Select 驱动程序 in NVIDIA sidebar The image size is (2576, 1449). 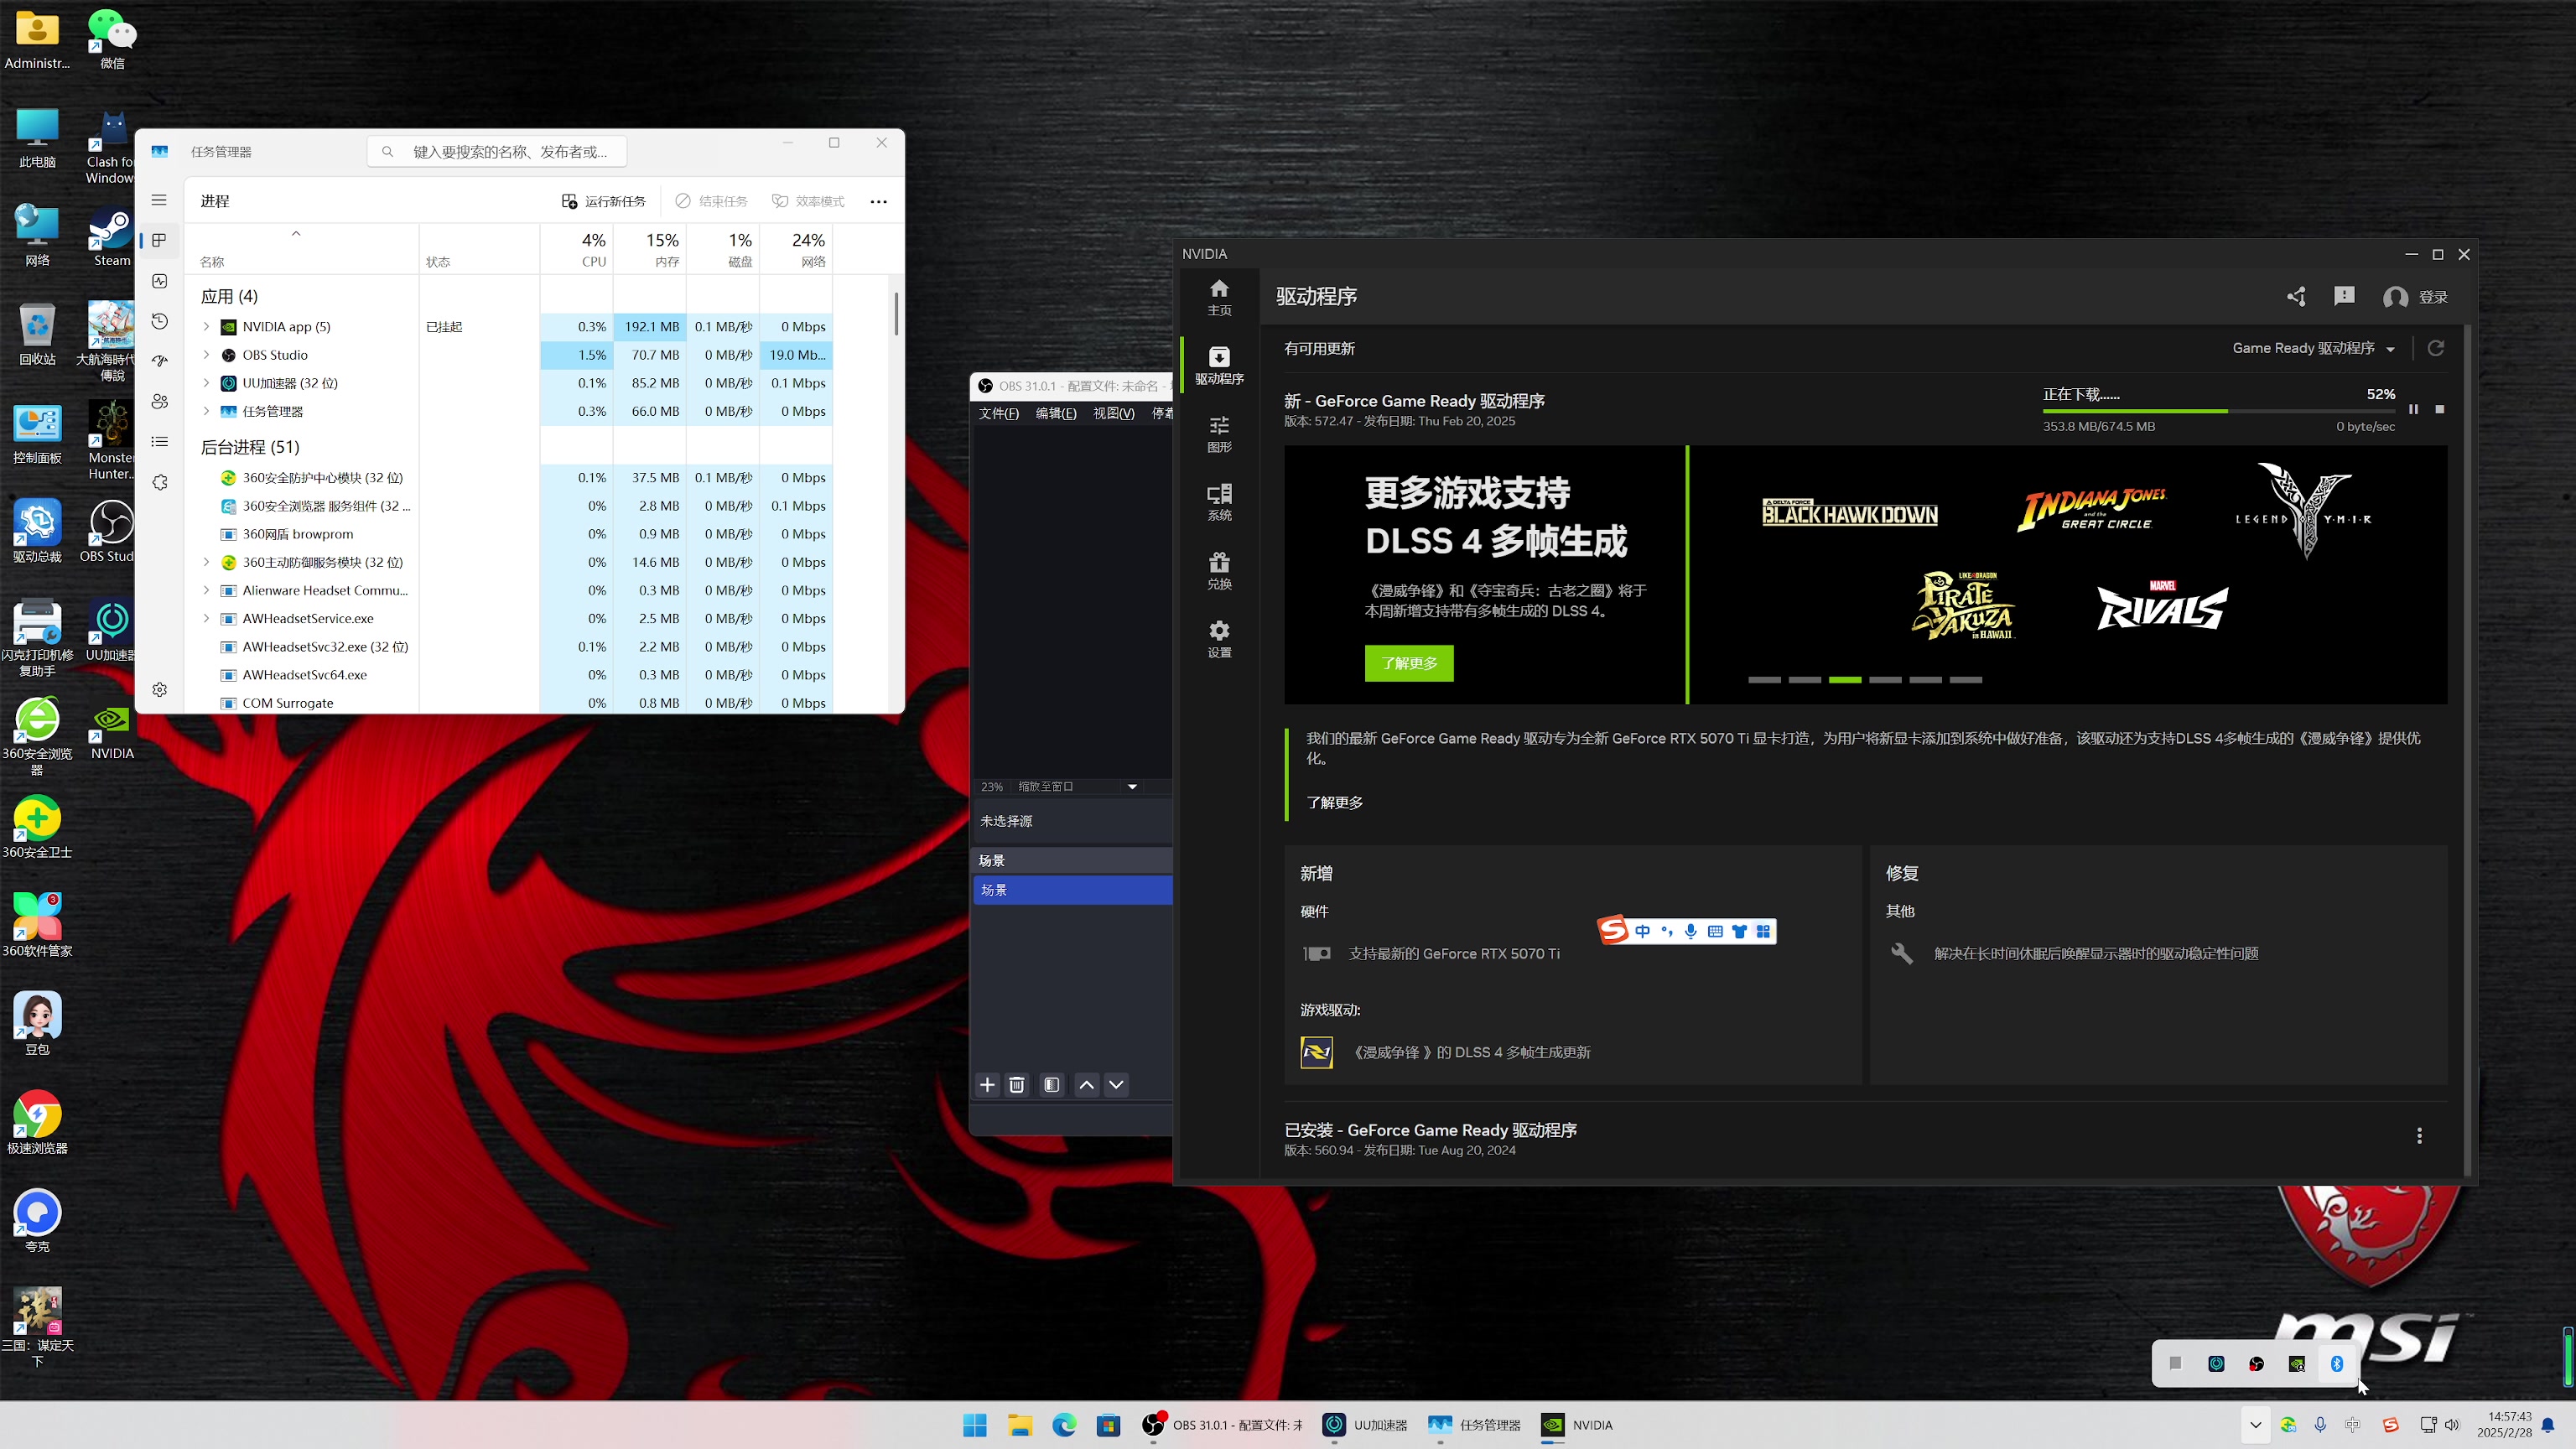coord(1219,366)
